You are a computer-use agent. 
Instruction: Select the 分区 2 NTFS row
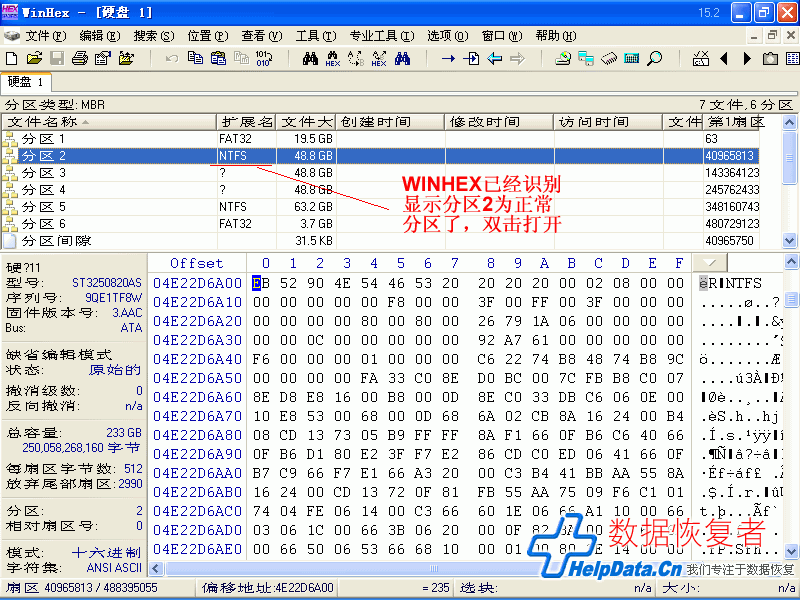pos(381,156)
